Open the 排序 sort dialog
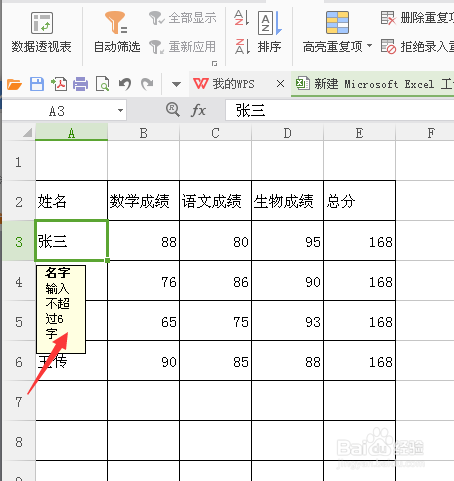 tap(269, 32)
